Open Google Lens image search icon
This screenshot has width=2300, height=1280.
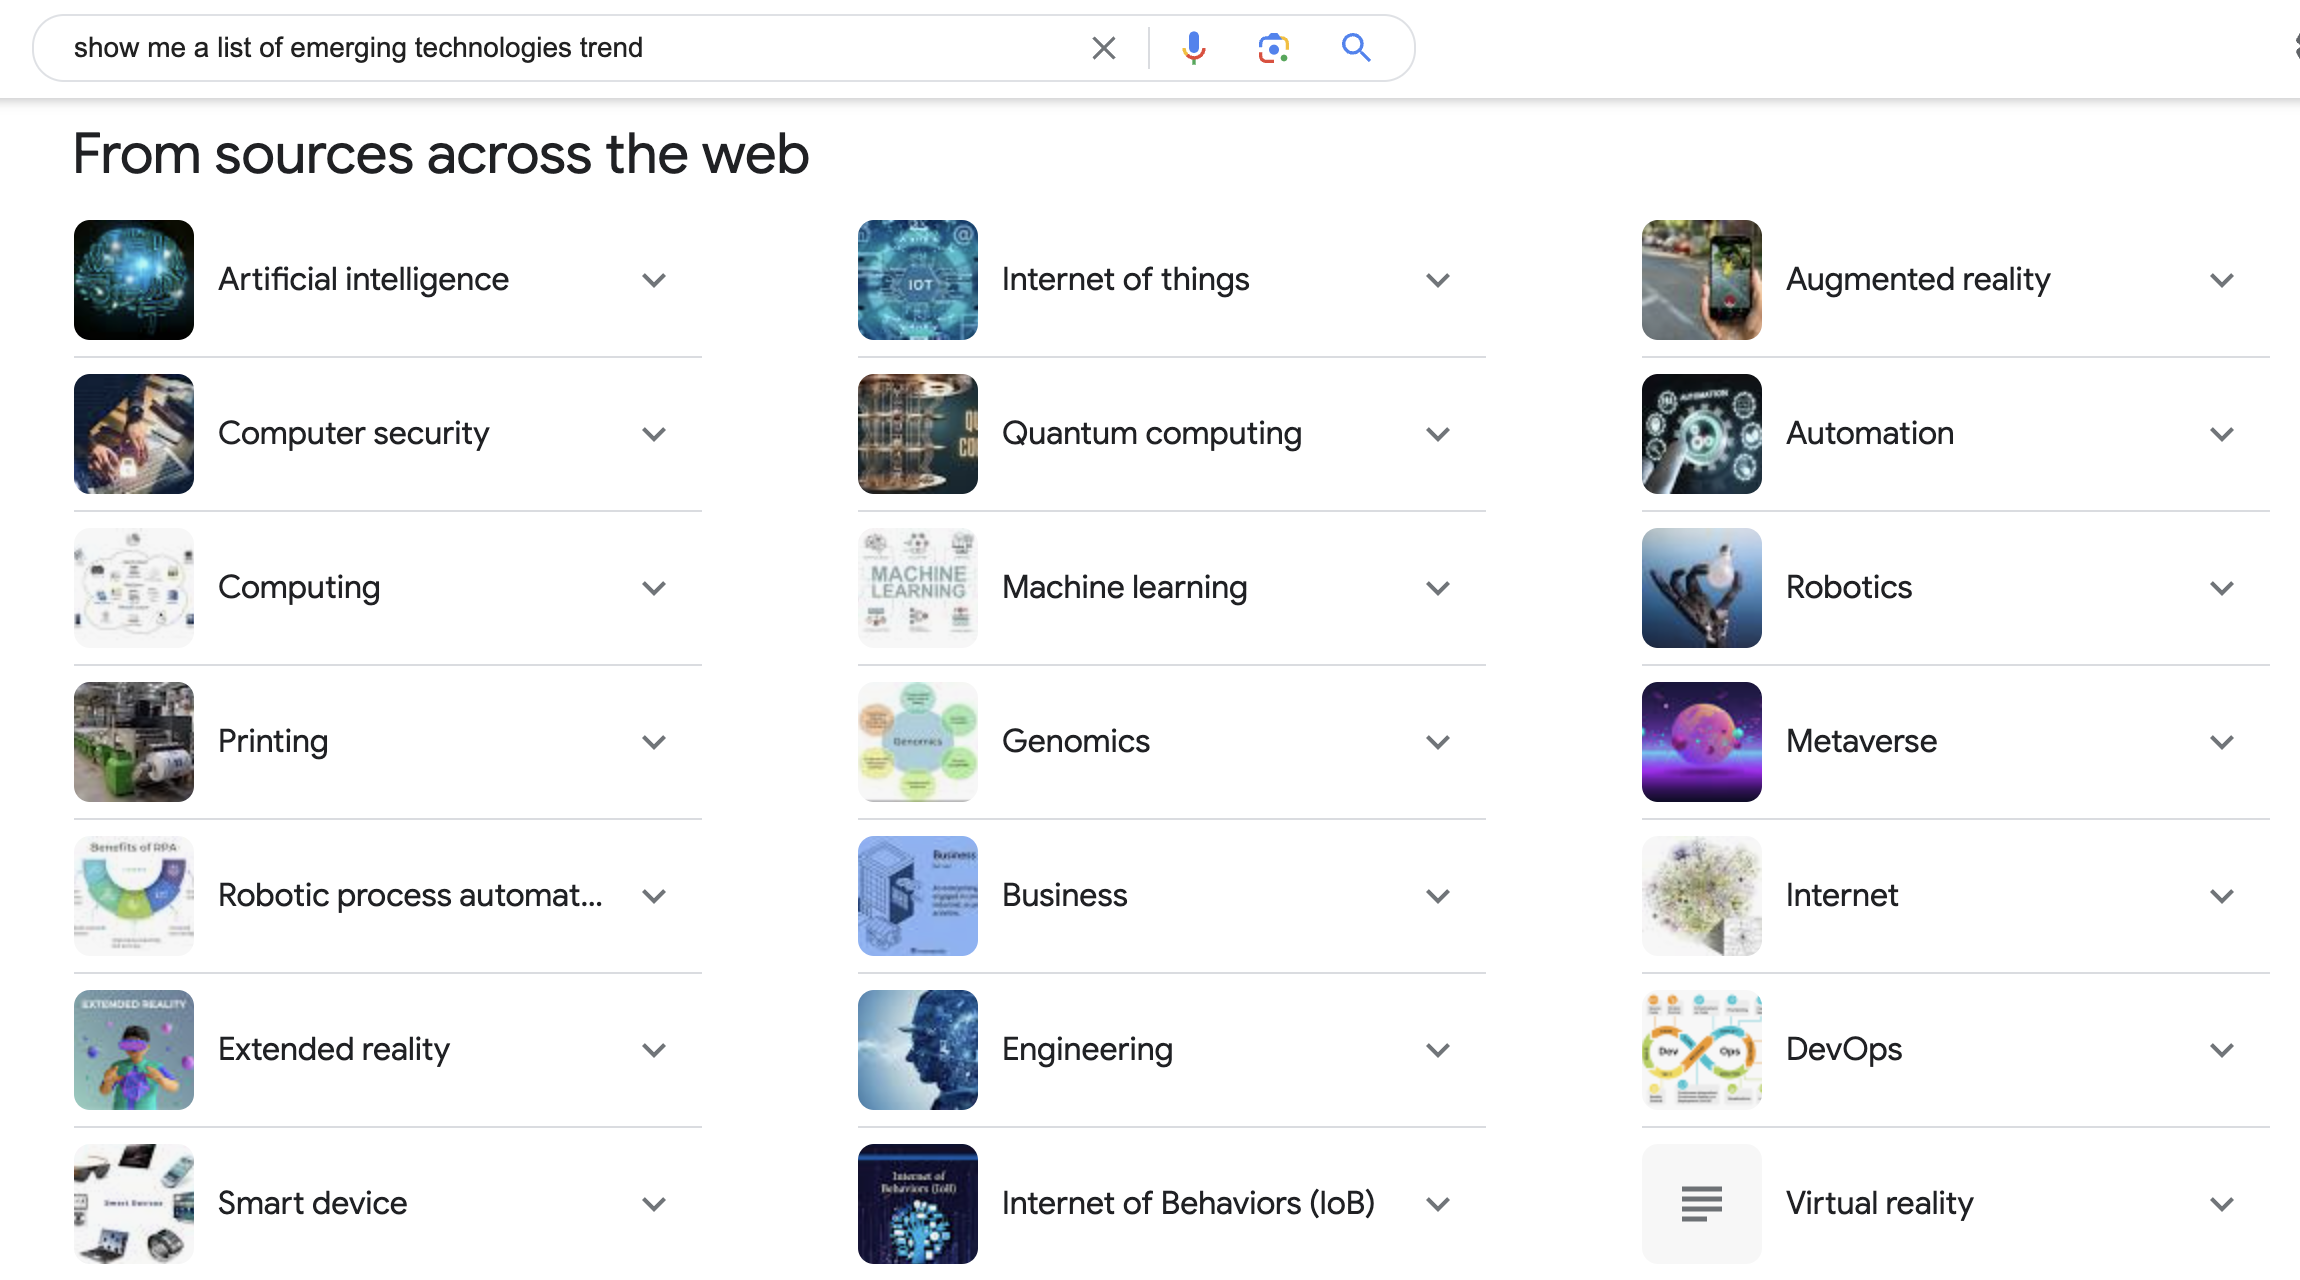tap(1273, 47)
